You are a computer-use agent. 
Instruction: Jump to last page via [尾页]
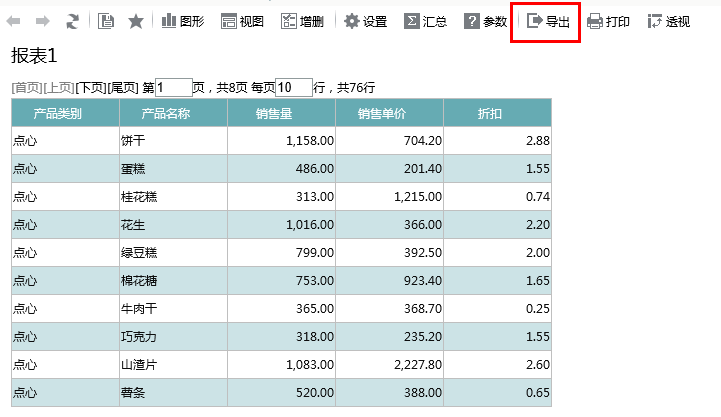tap(123, 87)
